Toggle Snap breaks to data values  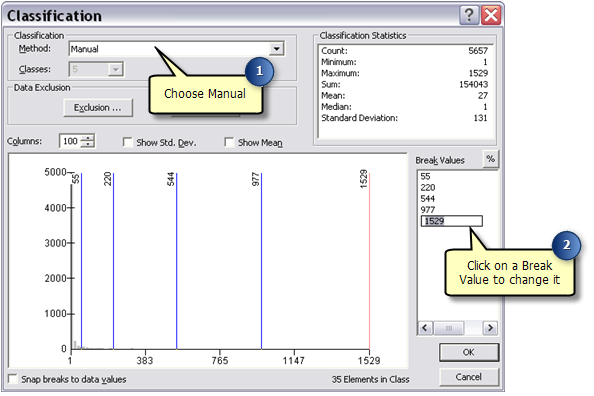click(x=13, y=379)
